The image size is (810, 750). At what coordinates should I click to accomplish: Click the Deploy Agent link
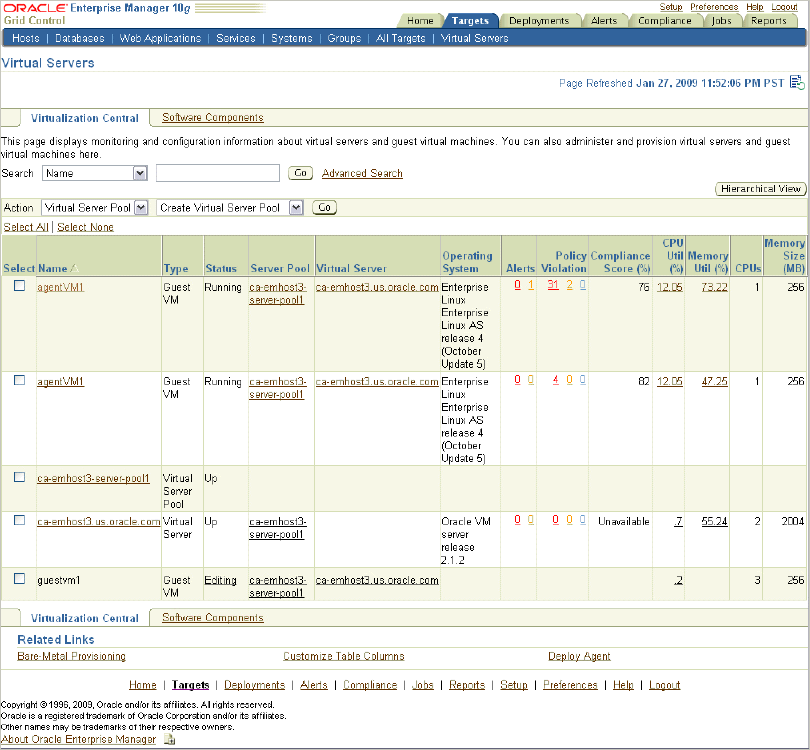point(579,655)
